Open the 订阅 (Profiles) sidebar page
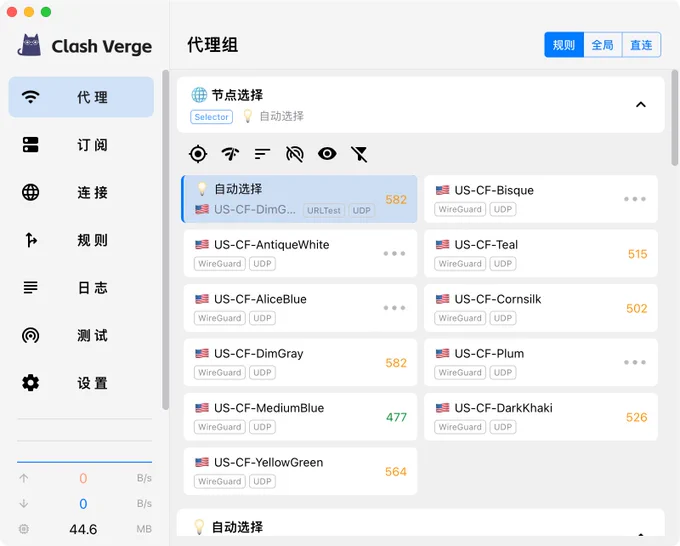This screenshot has height=546, width=680. pos(81,145)
